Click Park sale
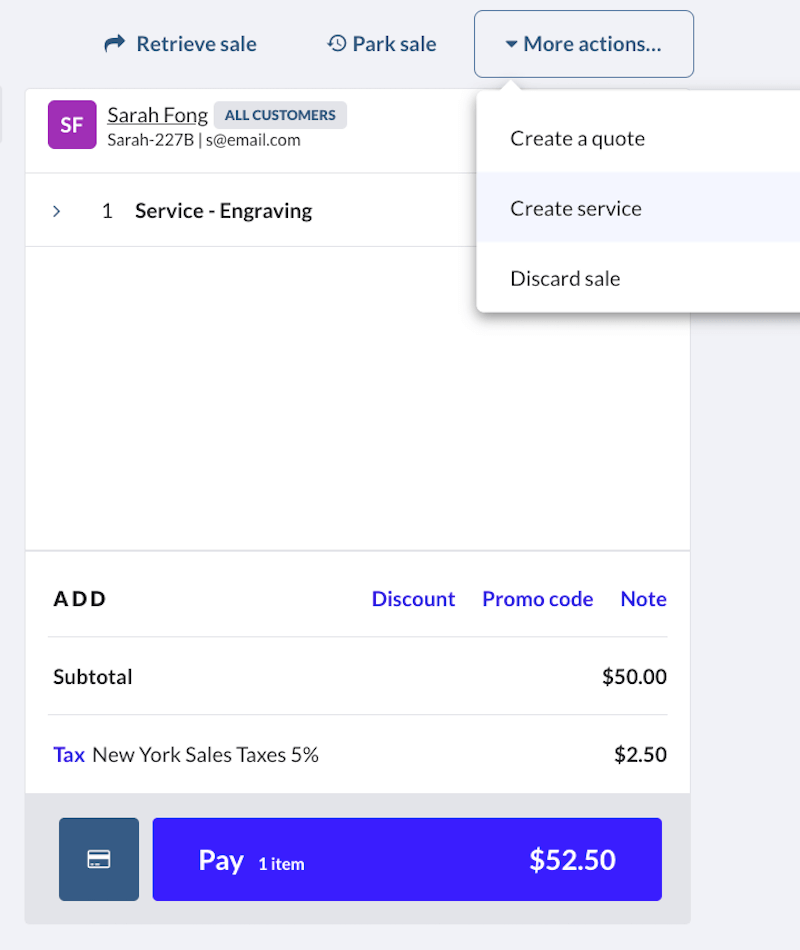The height and width of the screenshot is (950, 800). click(381, 43)
